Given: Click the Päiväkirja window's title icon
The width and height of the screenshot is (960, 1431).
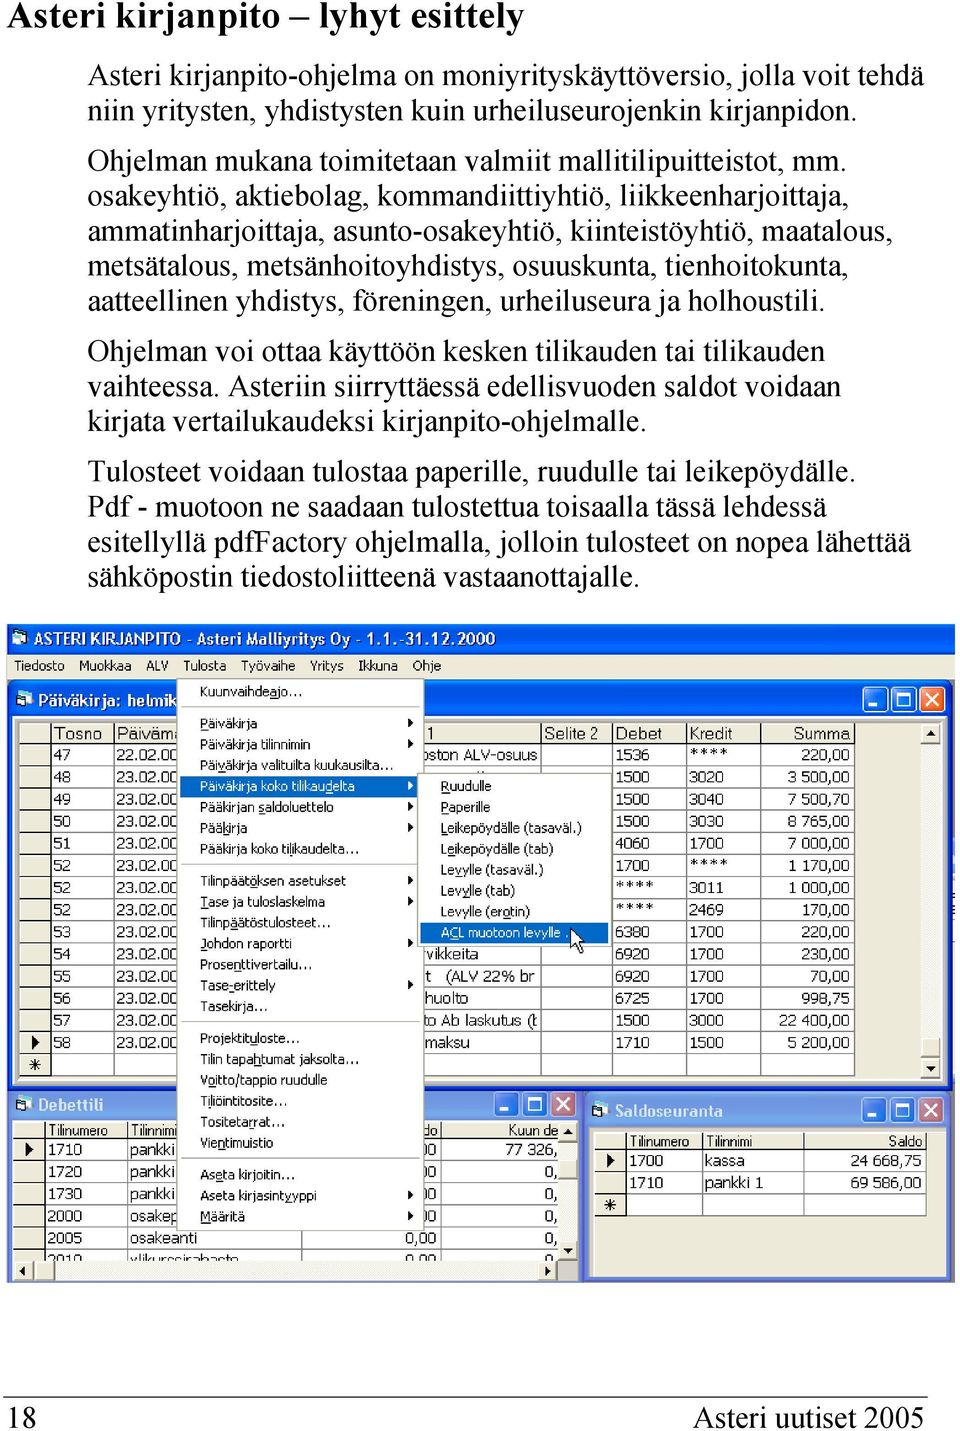Looking at the screenshot, I should coord(24,700).
